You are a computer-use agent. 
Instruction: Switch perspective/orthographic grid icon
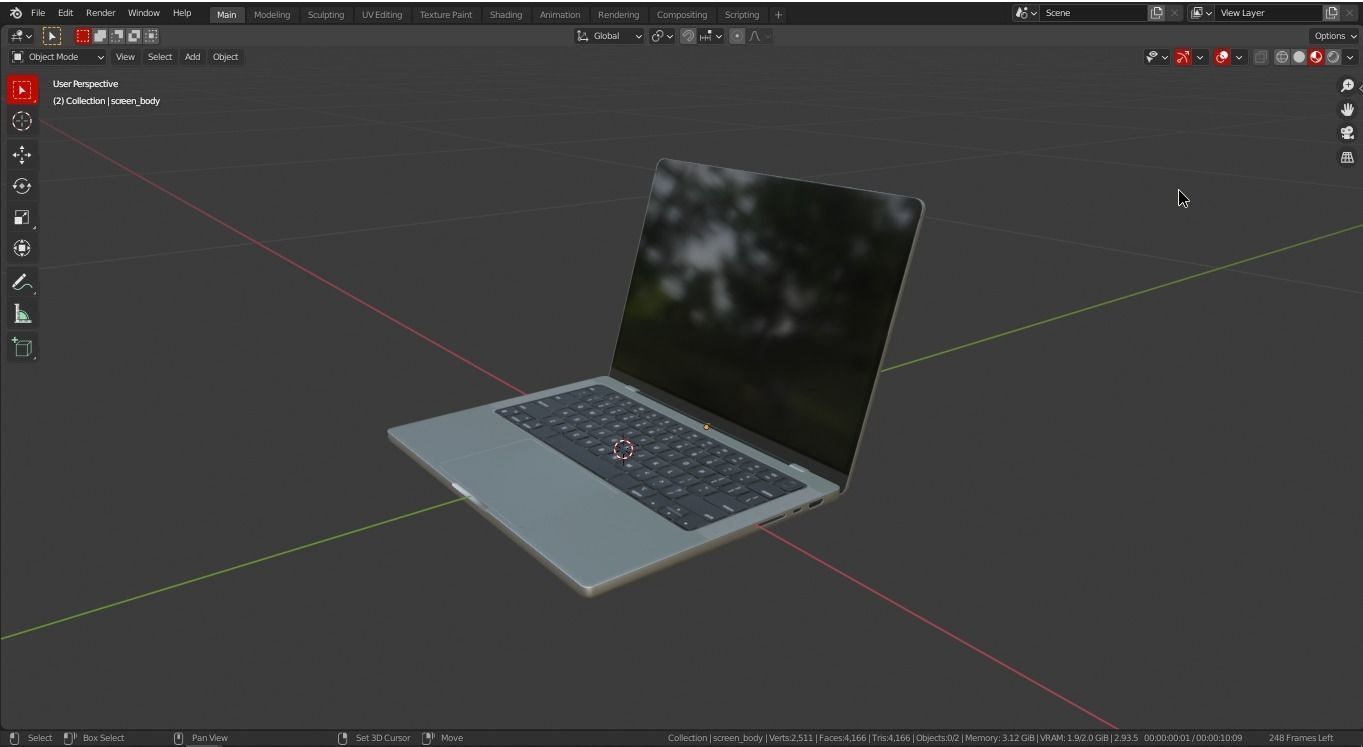(1347, 158)
